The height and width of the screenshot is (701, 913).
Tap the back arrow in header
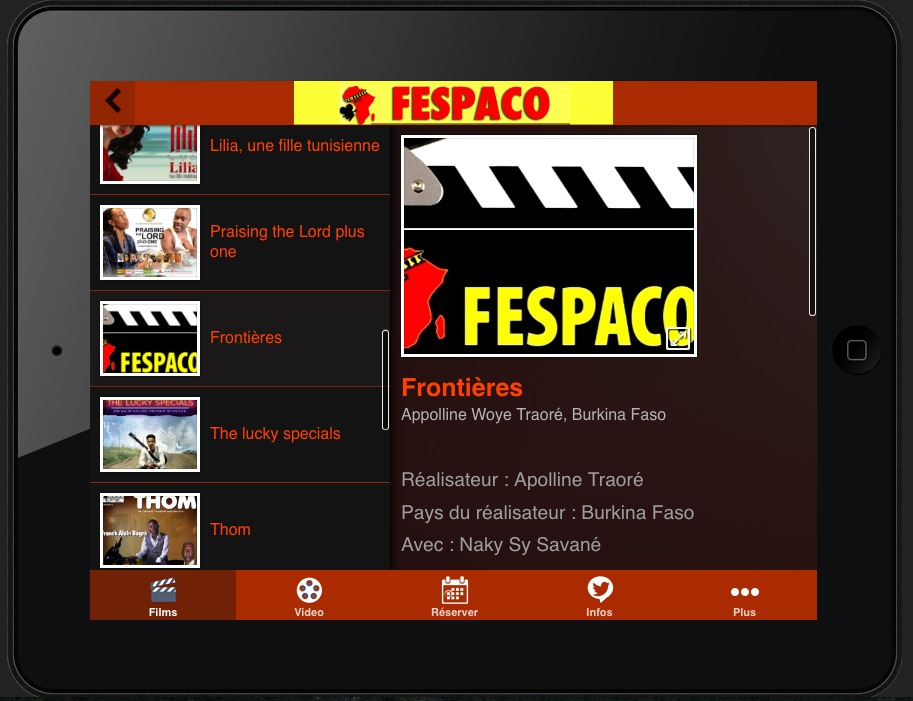click(x=113, y=101)
